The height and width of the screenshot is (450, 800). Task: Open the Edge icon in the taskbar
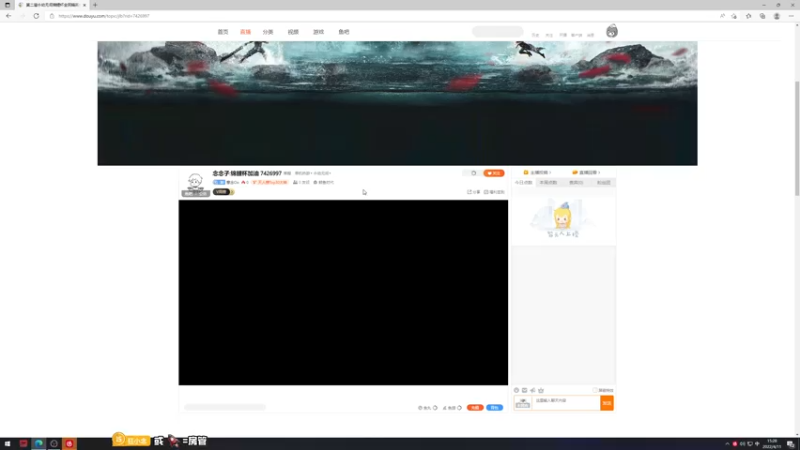pyautogui.click(x=39, y=444)
